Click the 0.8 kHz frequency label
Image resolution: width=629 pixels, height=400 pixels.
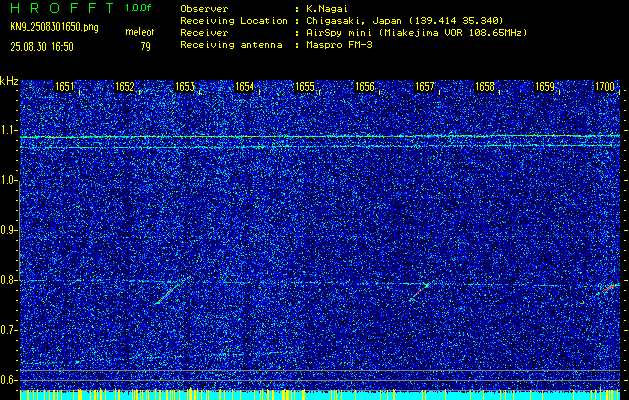pyautogui.click(x=9, y=280)
